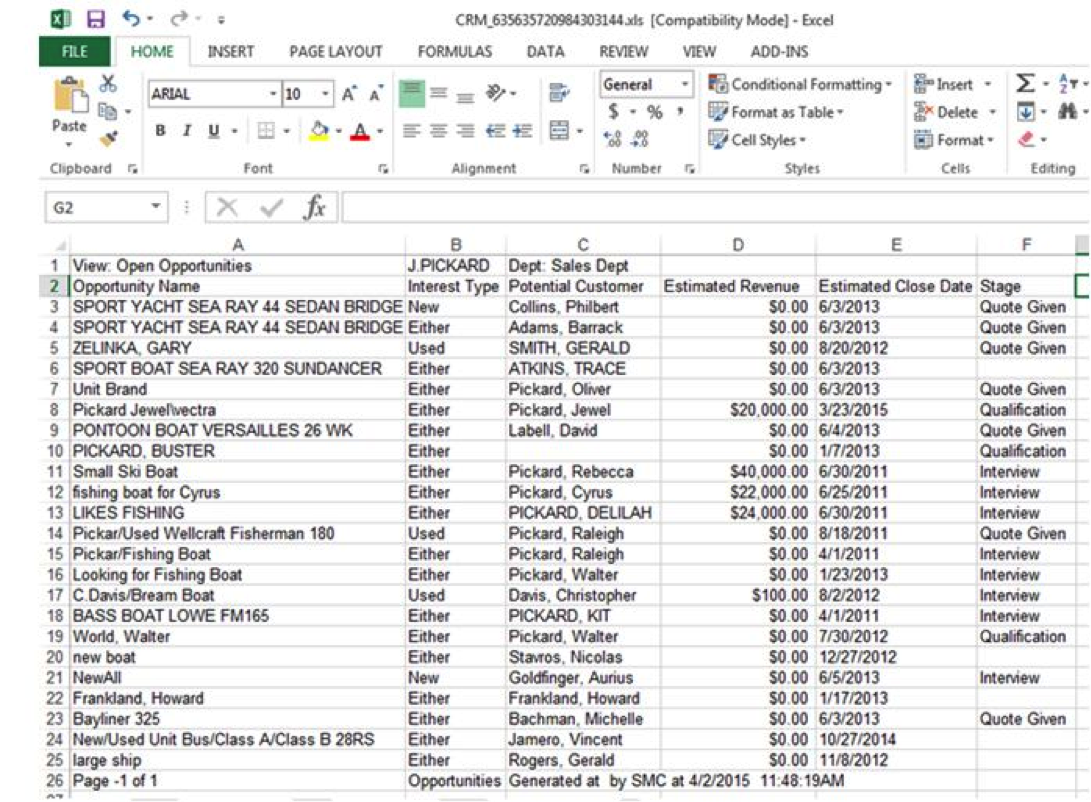
Task: Toggle Underline formatting
Action: pos(214,130)
